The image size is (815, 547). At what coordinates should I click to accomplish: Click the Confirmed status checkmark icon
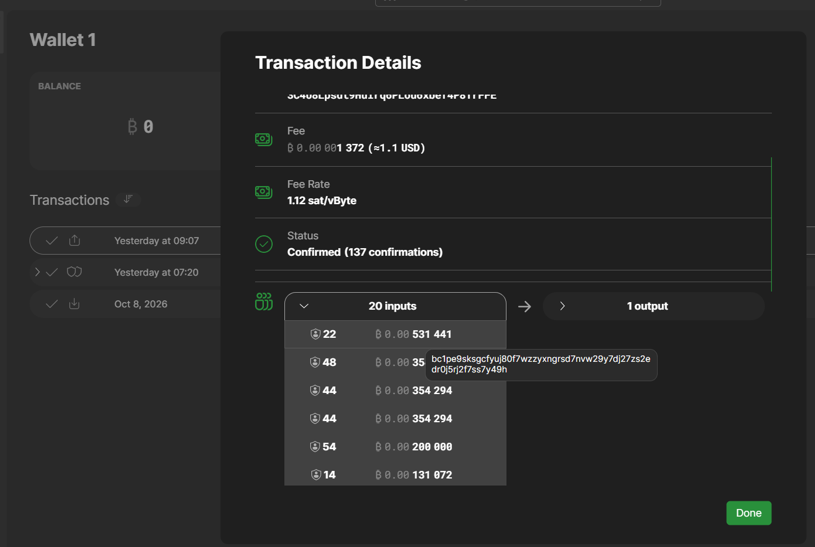click(264, 244)
